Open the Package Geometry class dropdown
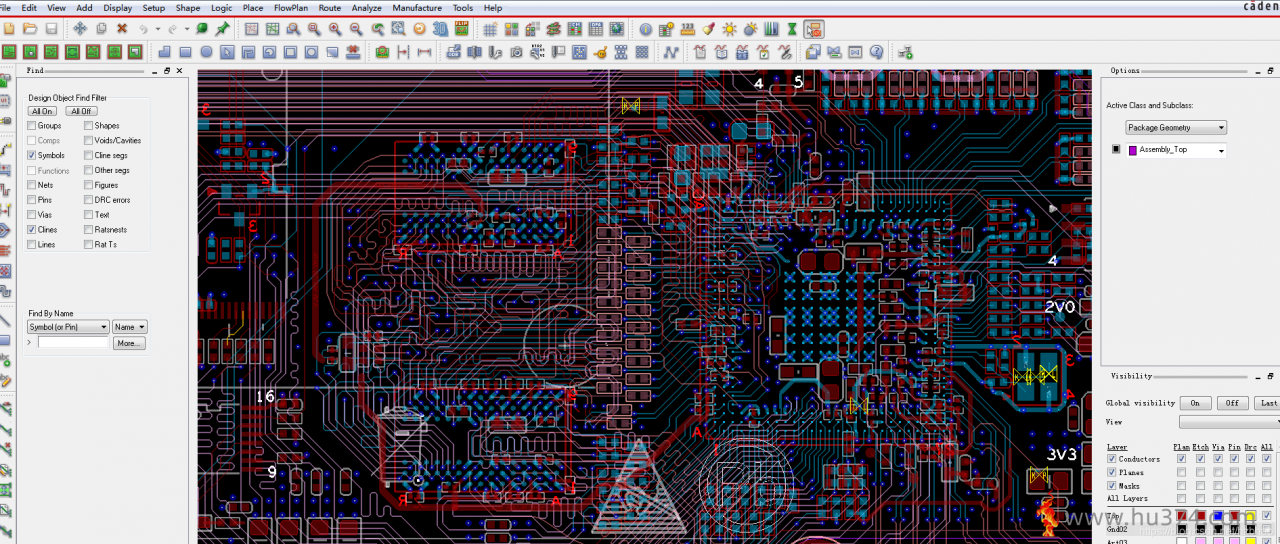The image size is (1280, 544). click(x=1176, y=128)
